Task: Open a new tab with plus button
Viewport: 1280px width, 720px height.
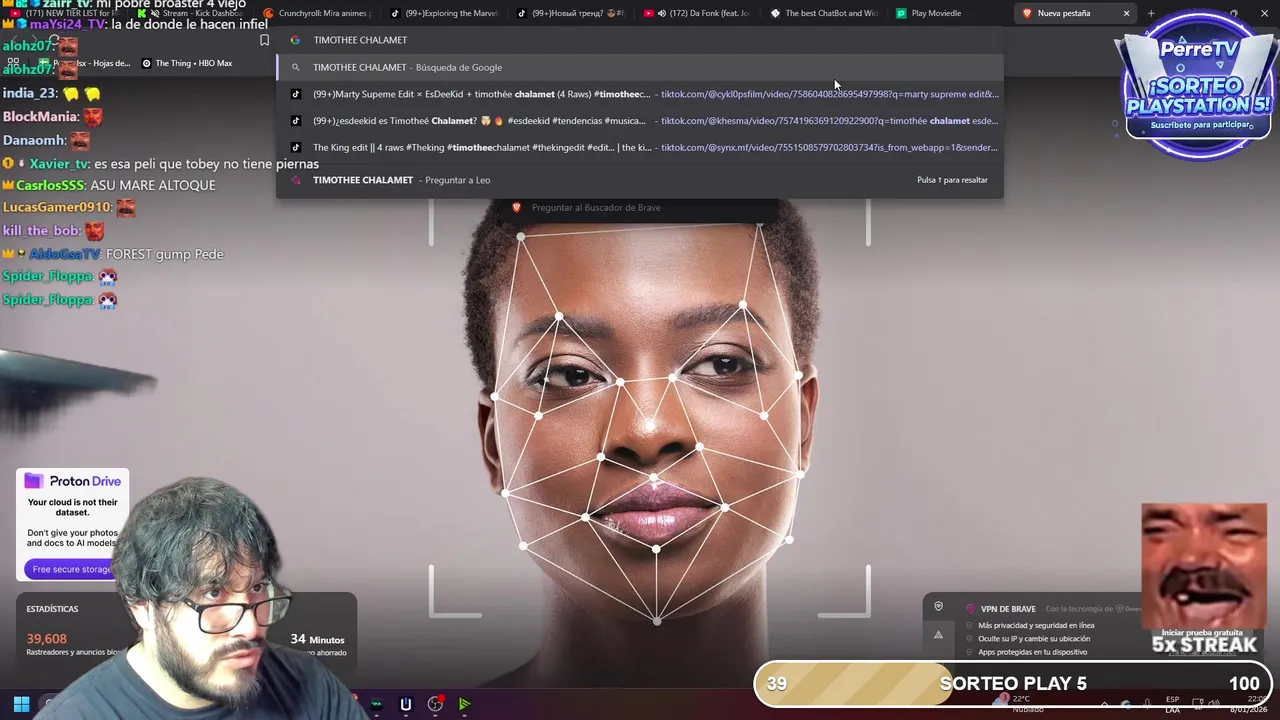Action: point(1151,13)
